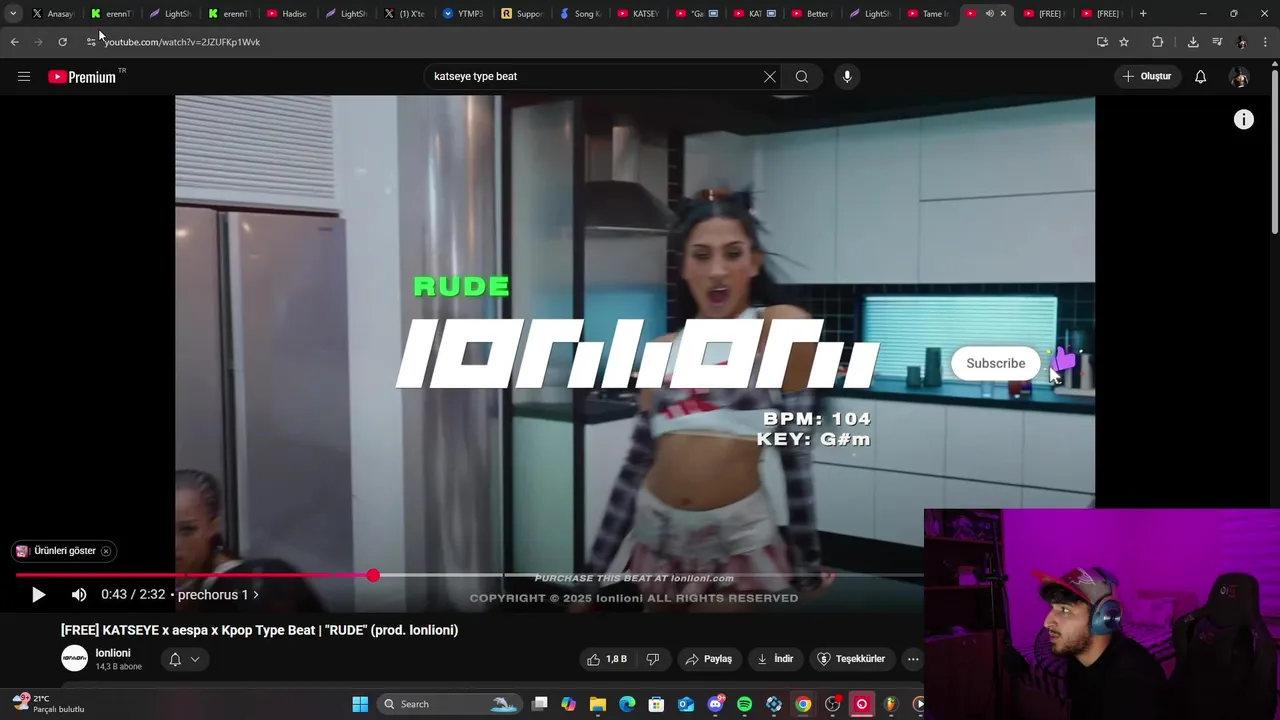Switch to the Hadise tab

pos(287,14)
